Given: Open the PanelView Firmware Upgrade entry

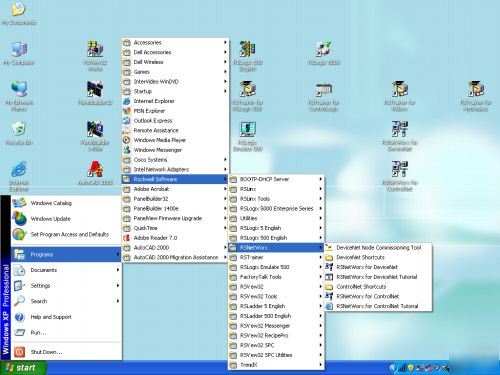Looking at the screenshot, I should 175,218.
